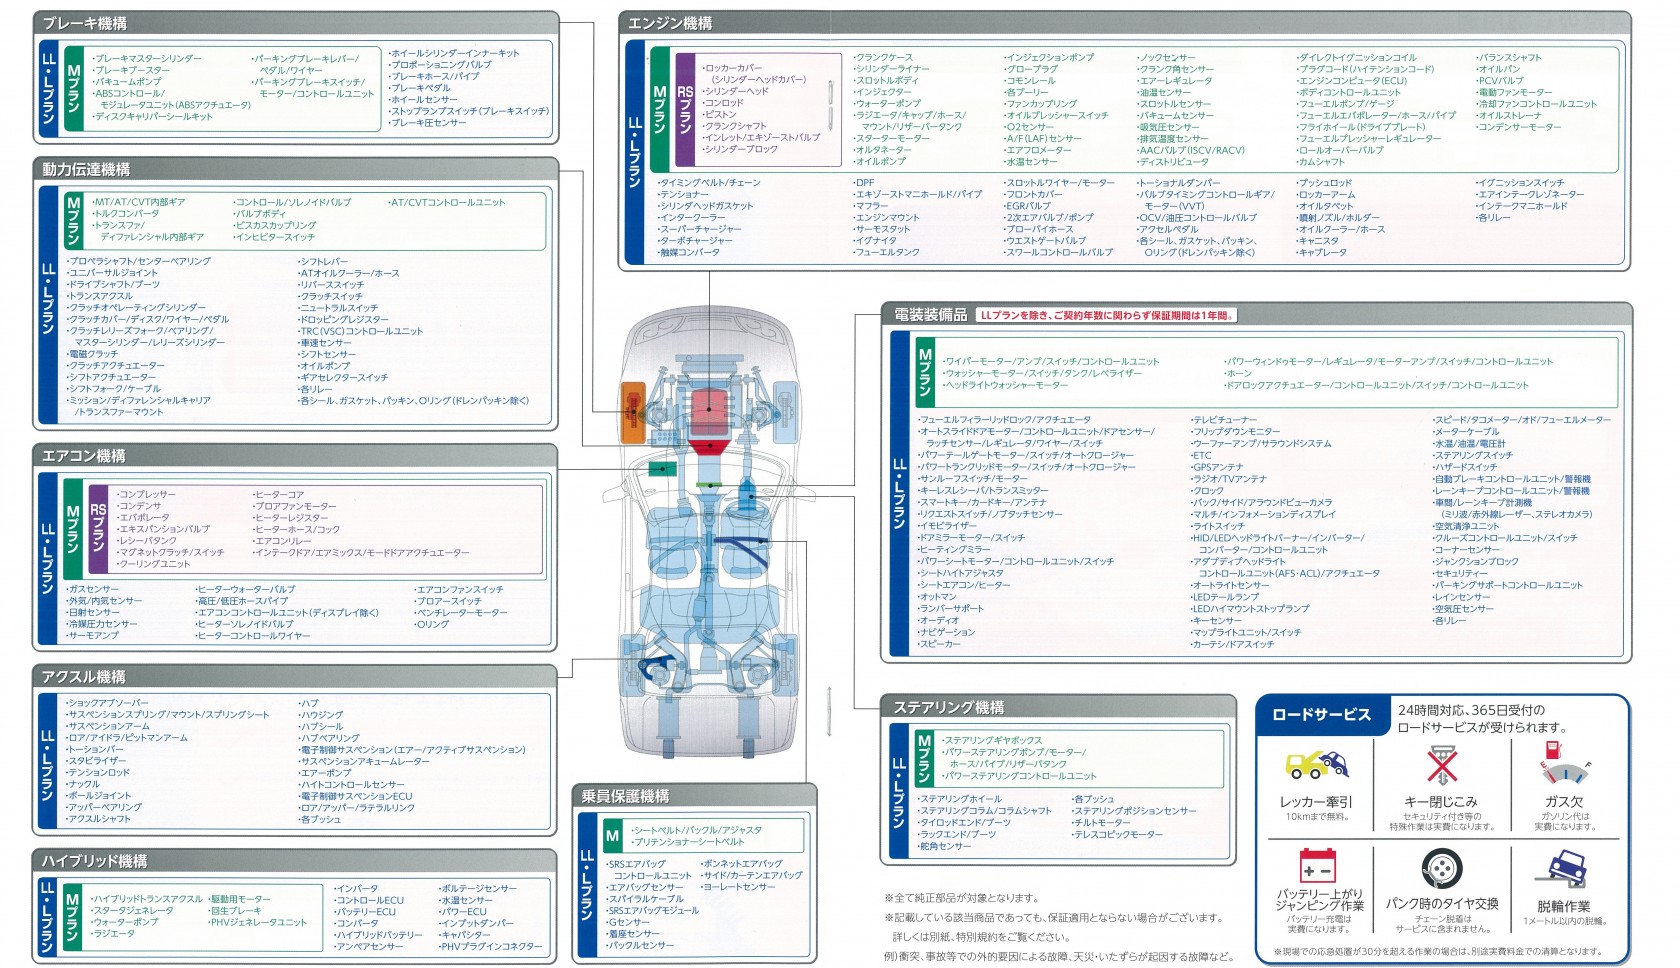The image size is (1680, 968).
Task: Click the red battery icon for バッテリー上がり
Action: [x=1317, y=865]
